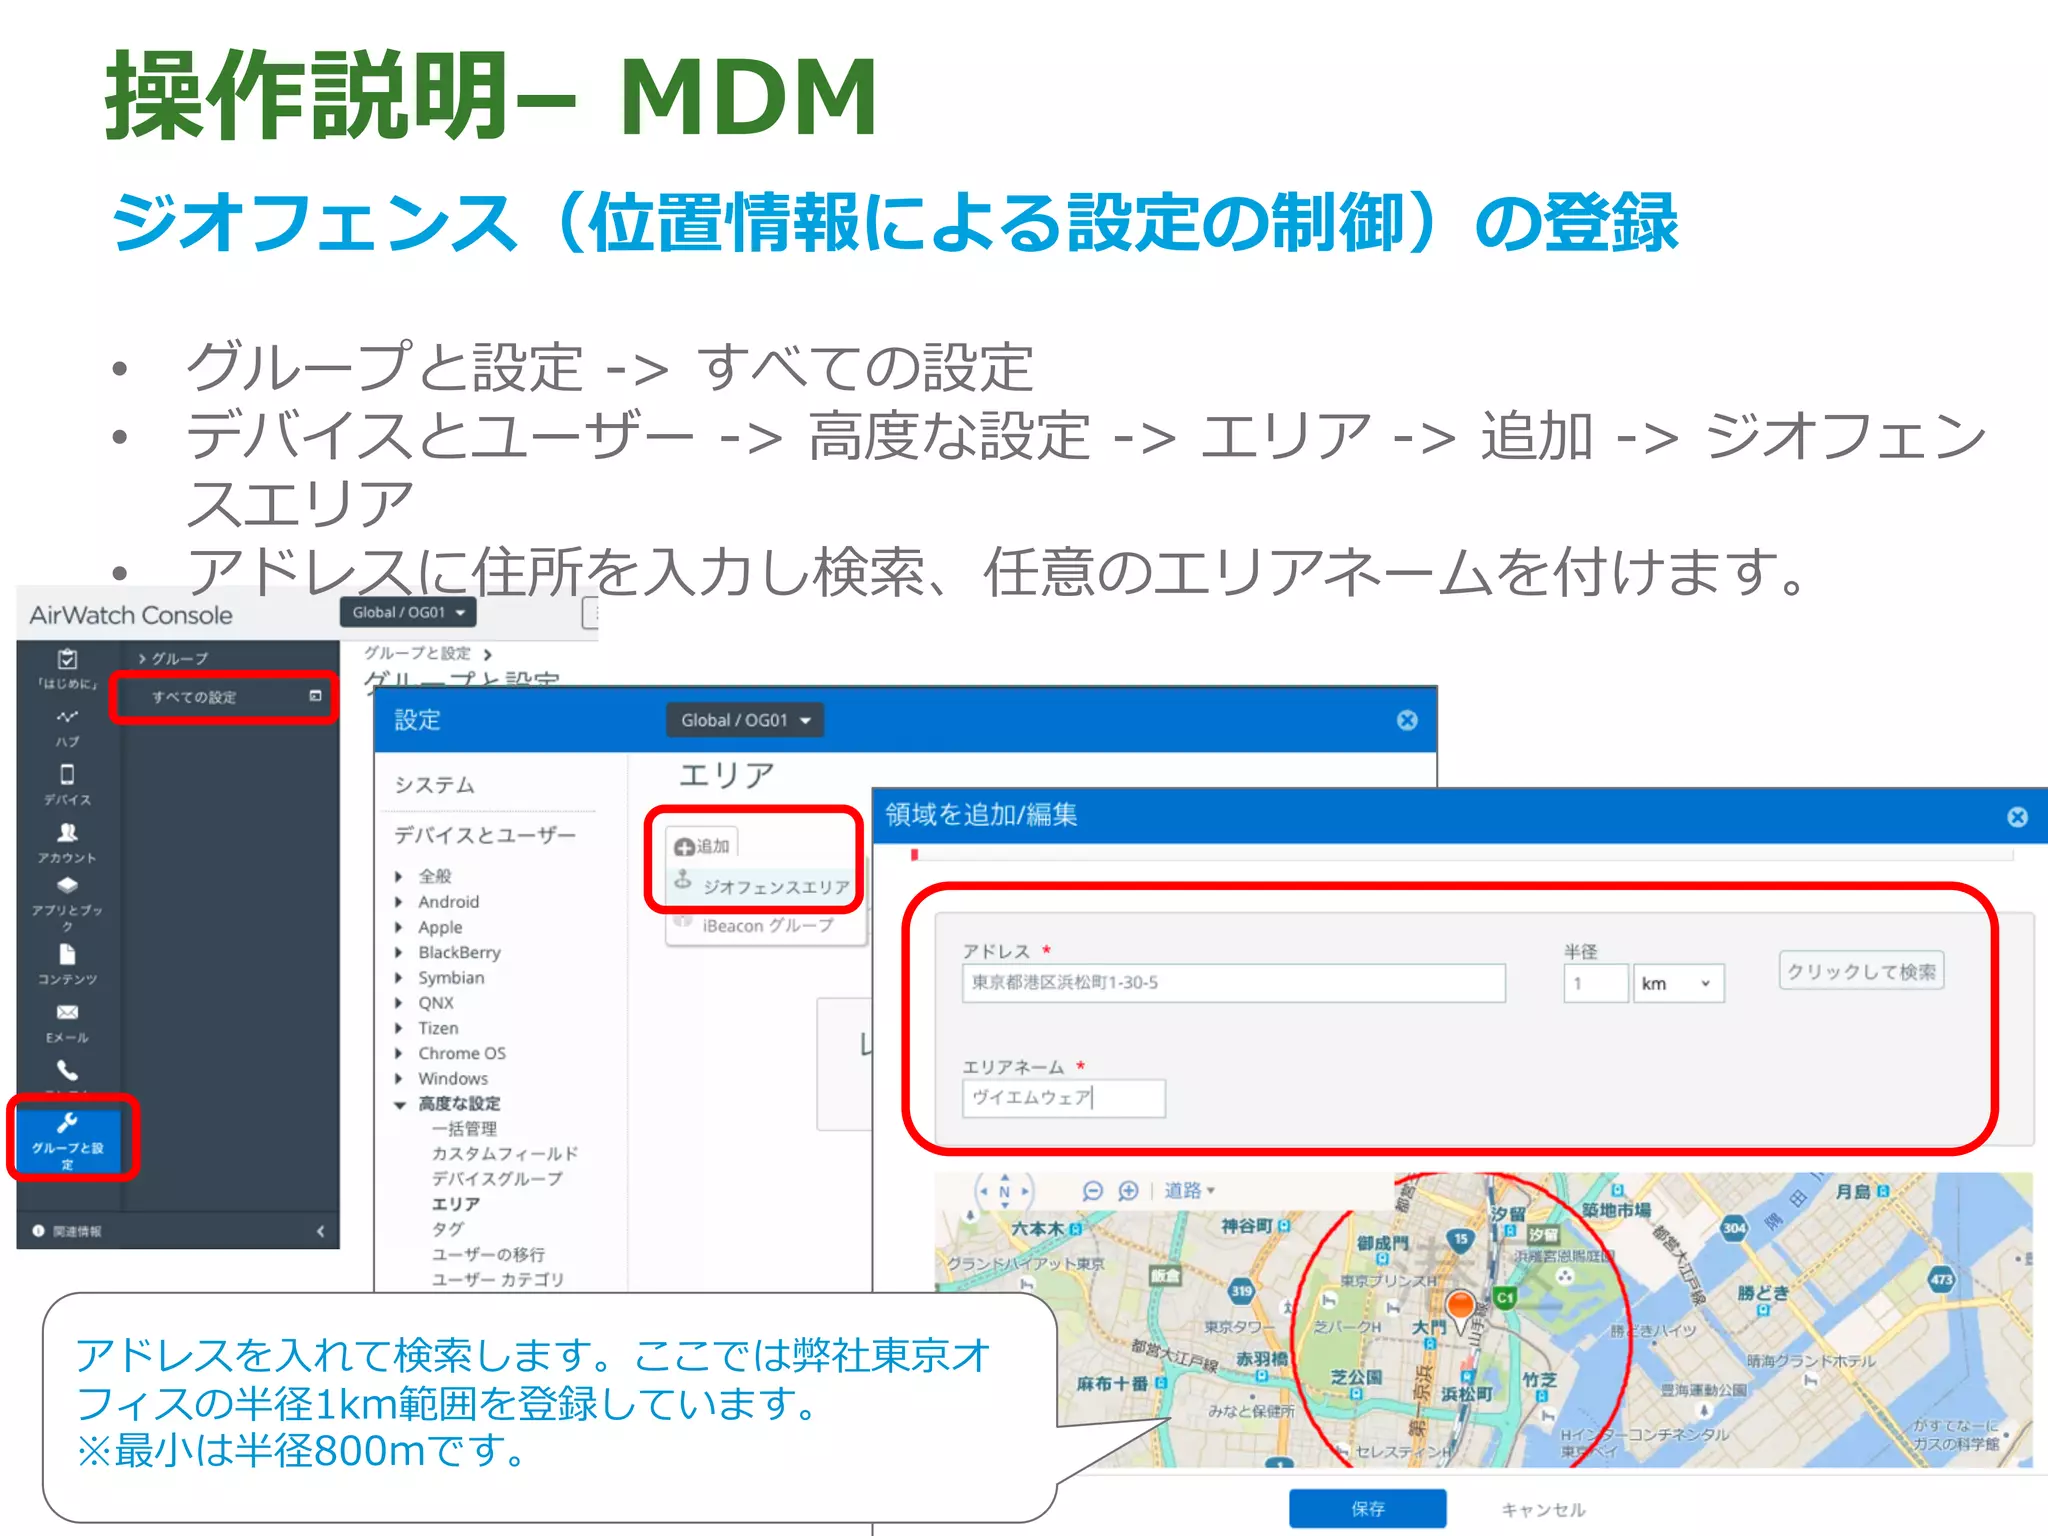Open the はじめに getting-started sidebar icon
This screenshot has height=1536, width=2048.
(x=67, y=661)
